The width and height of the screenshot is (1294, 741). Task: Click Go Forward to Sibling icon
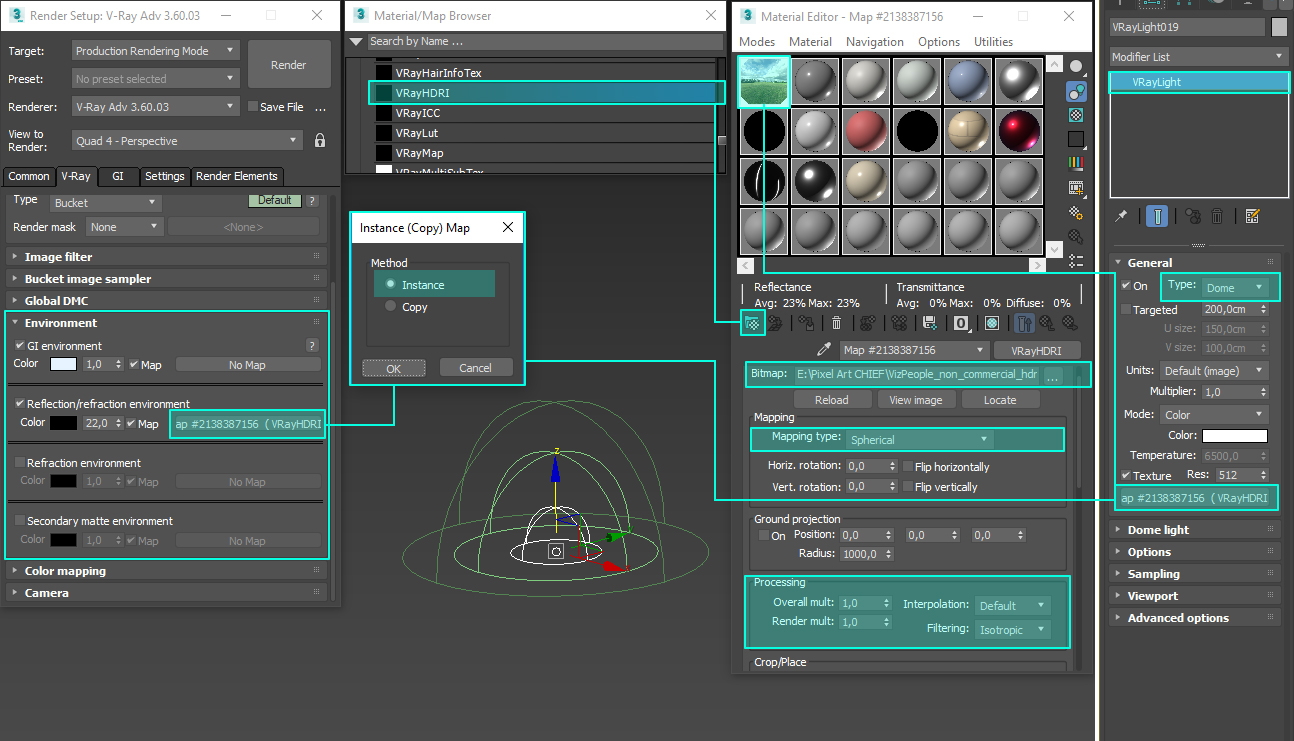tap(1070, 323)
